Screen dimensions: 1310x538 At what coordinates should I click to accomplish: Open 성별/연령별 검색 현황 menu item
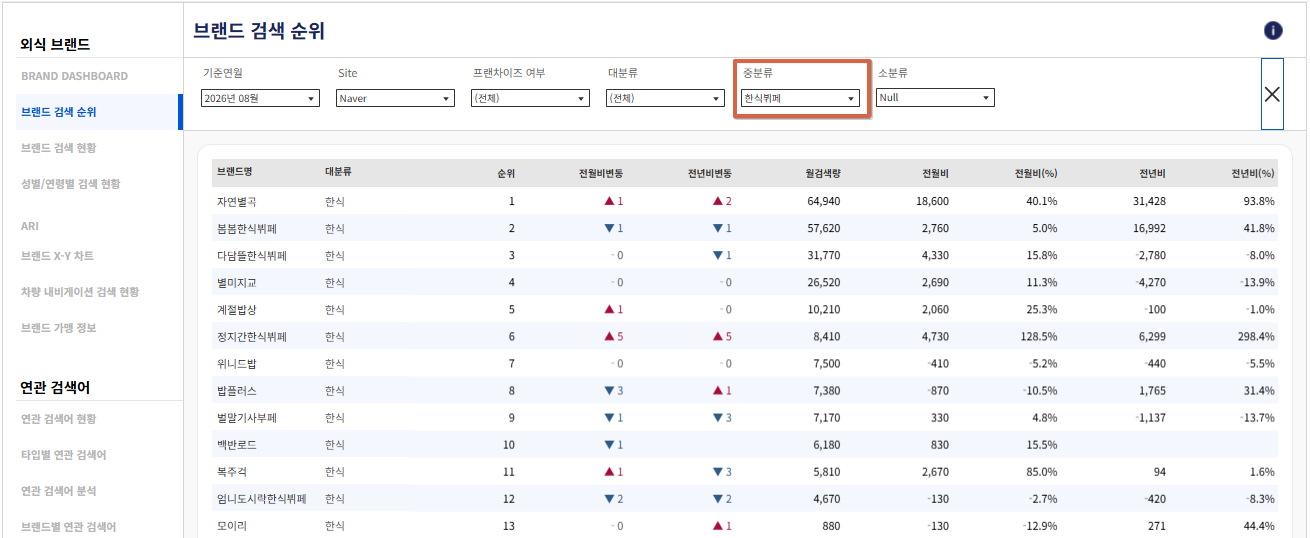pos(70,184)
